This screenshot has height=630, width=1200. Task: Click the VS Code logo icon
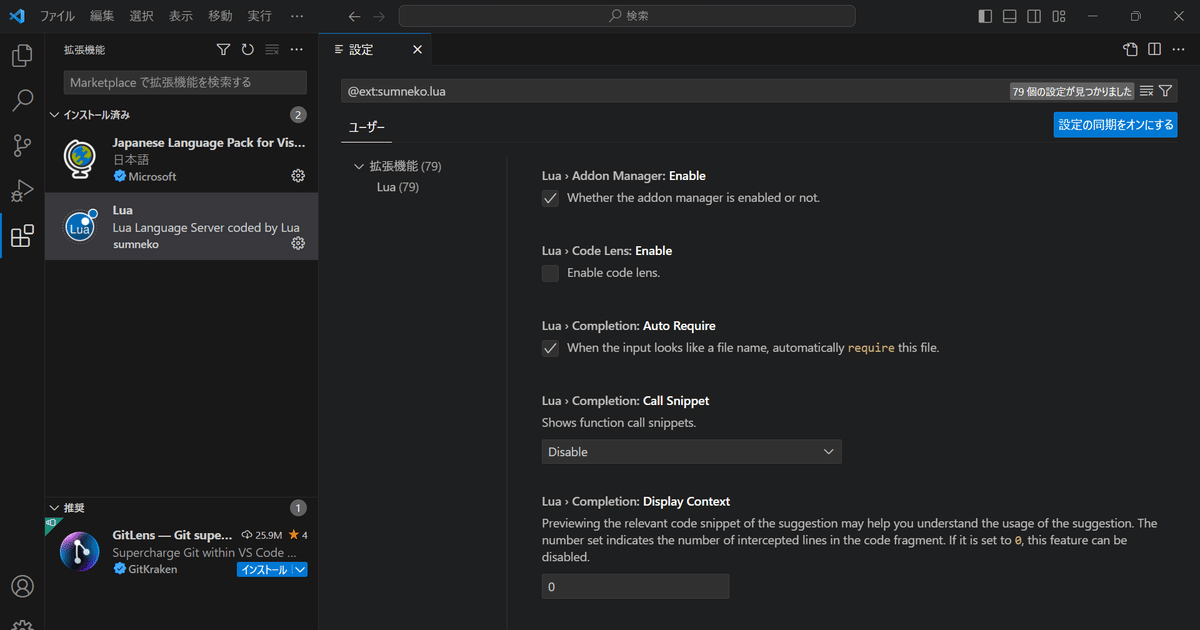point(17,16)
